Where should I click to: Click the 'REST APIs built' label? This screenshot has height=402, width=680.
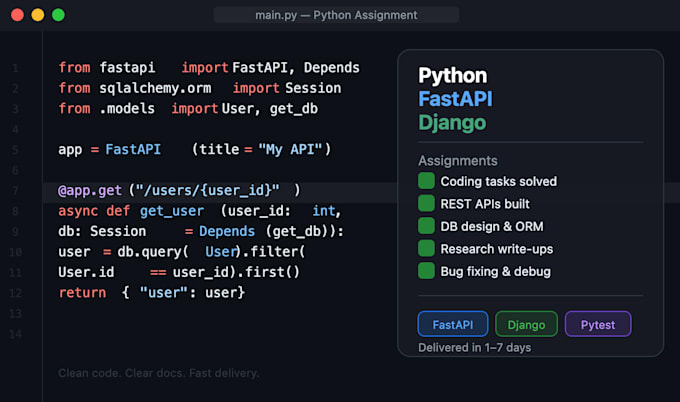pos(485,204)
